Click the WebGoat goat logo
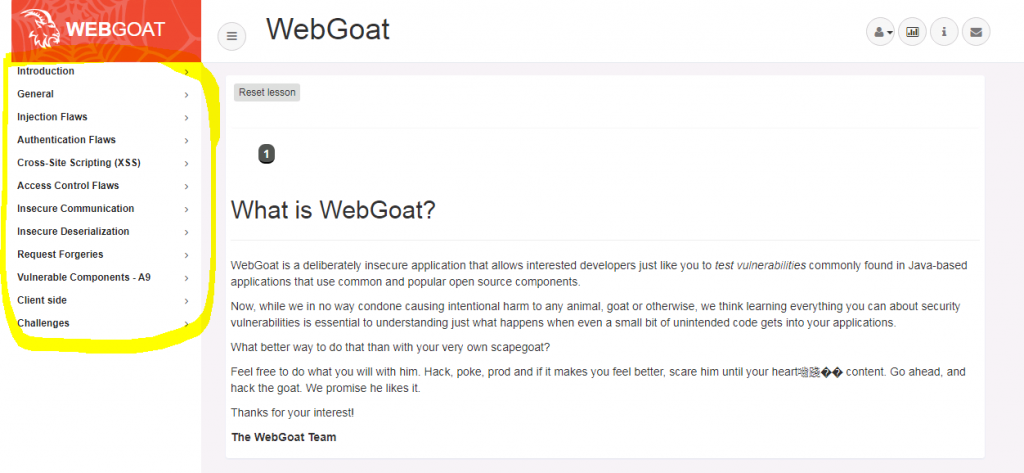 (42, 29)
